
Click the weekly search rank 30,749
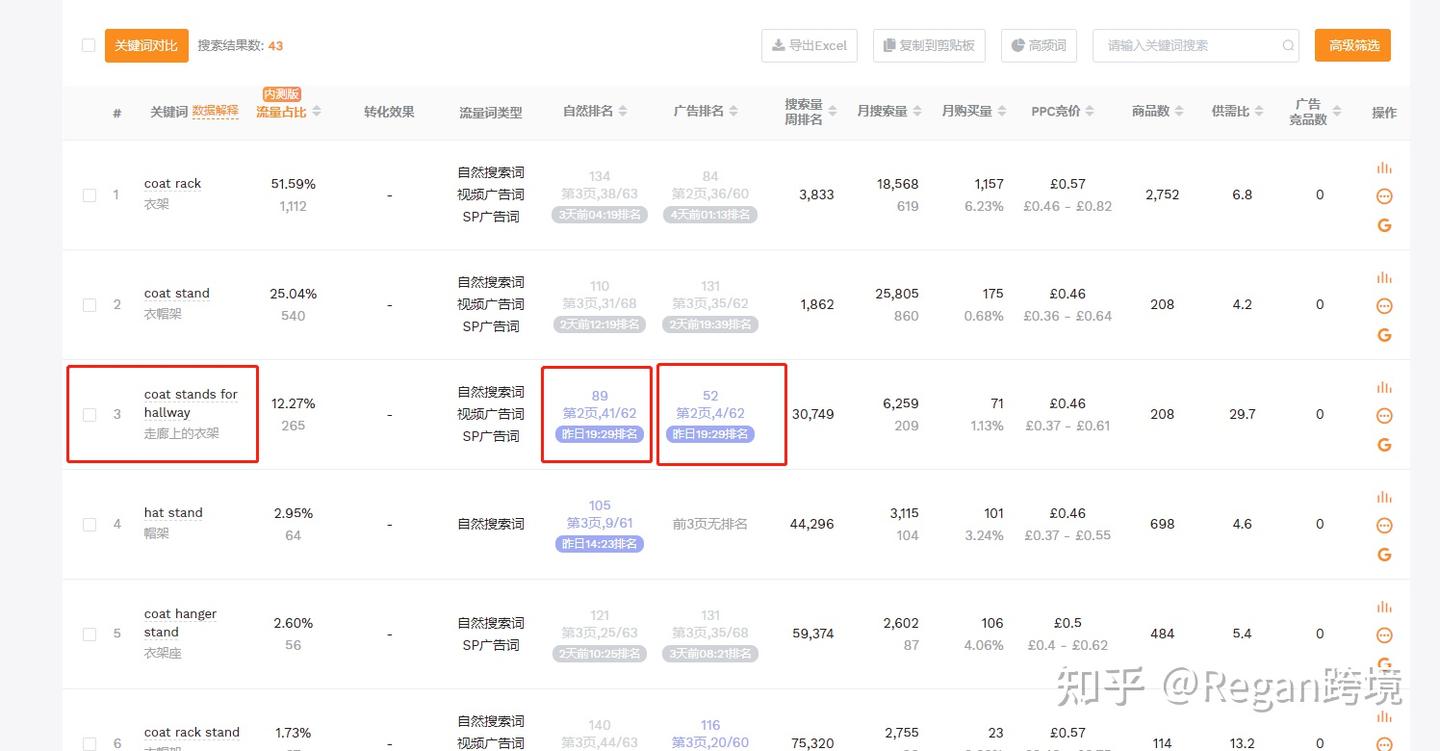(x=813, y=414)
